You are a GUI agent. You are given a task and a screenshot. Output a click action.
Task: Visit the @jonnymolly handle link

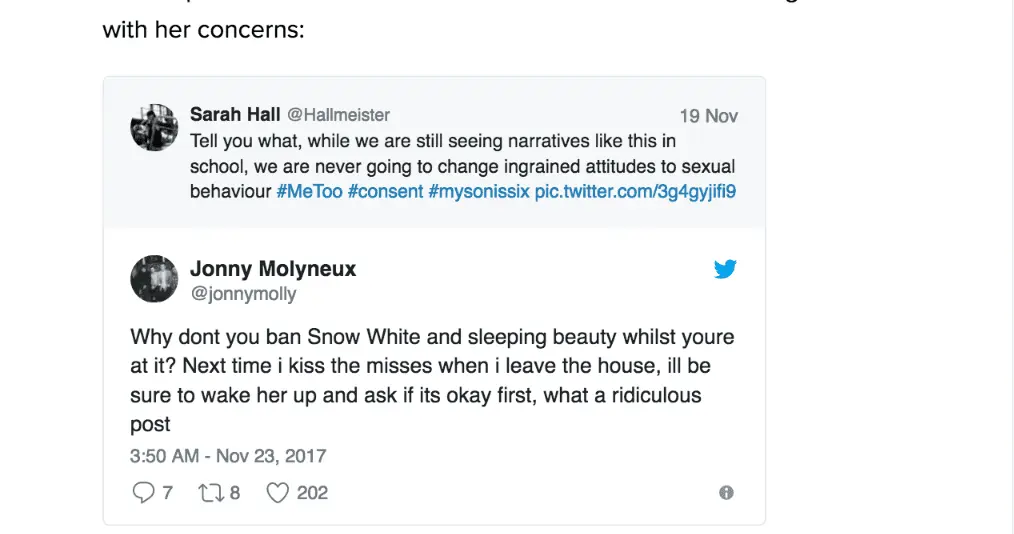coord(243,294)
